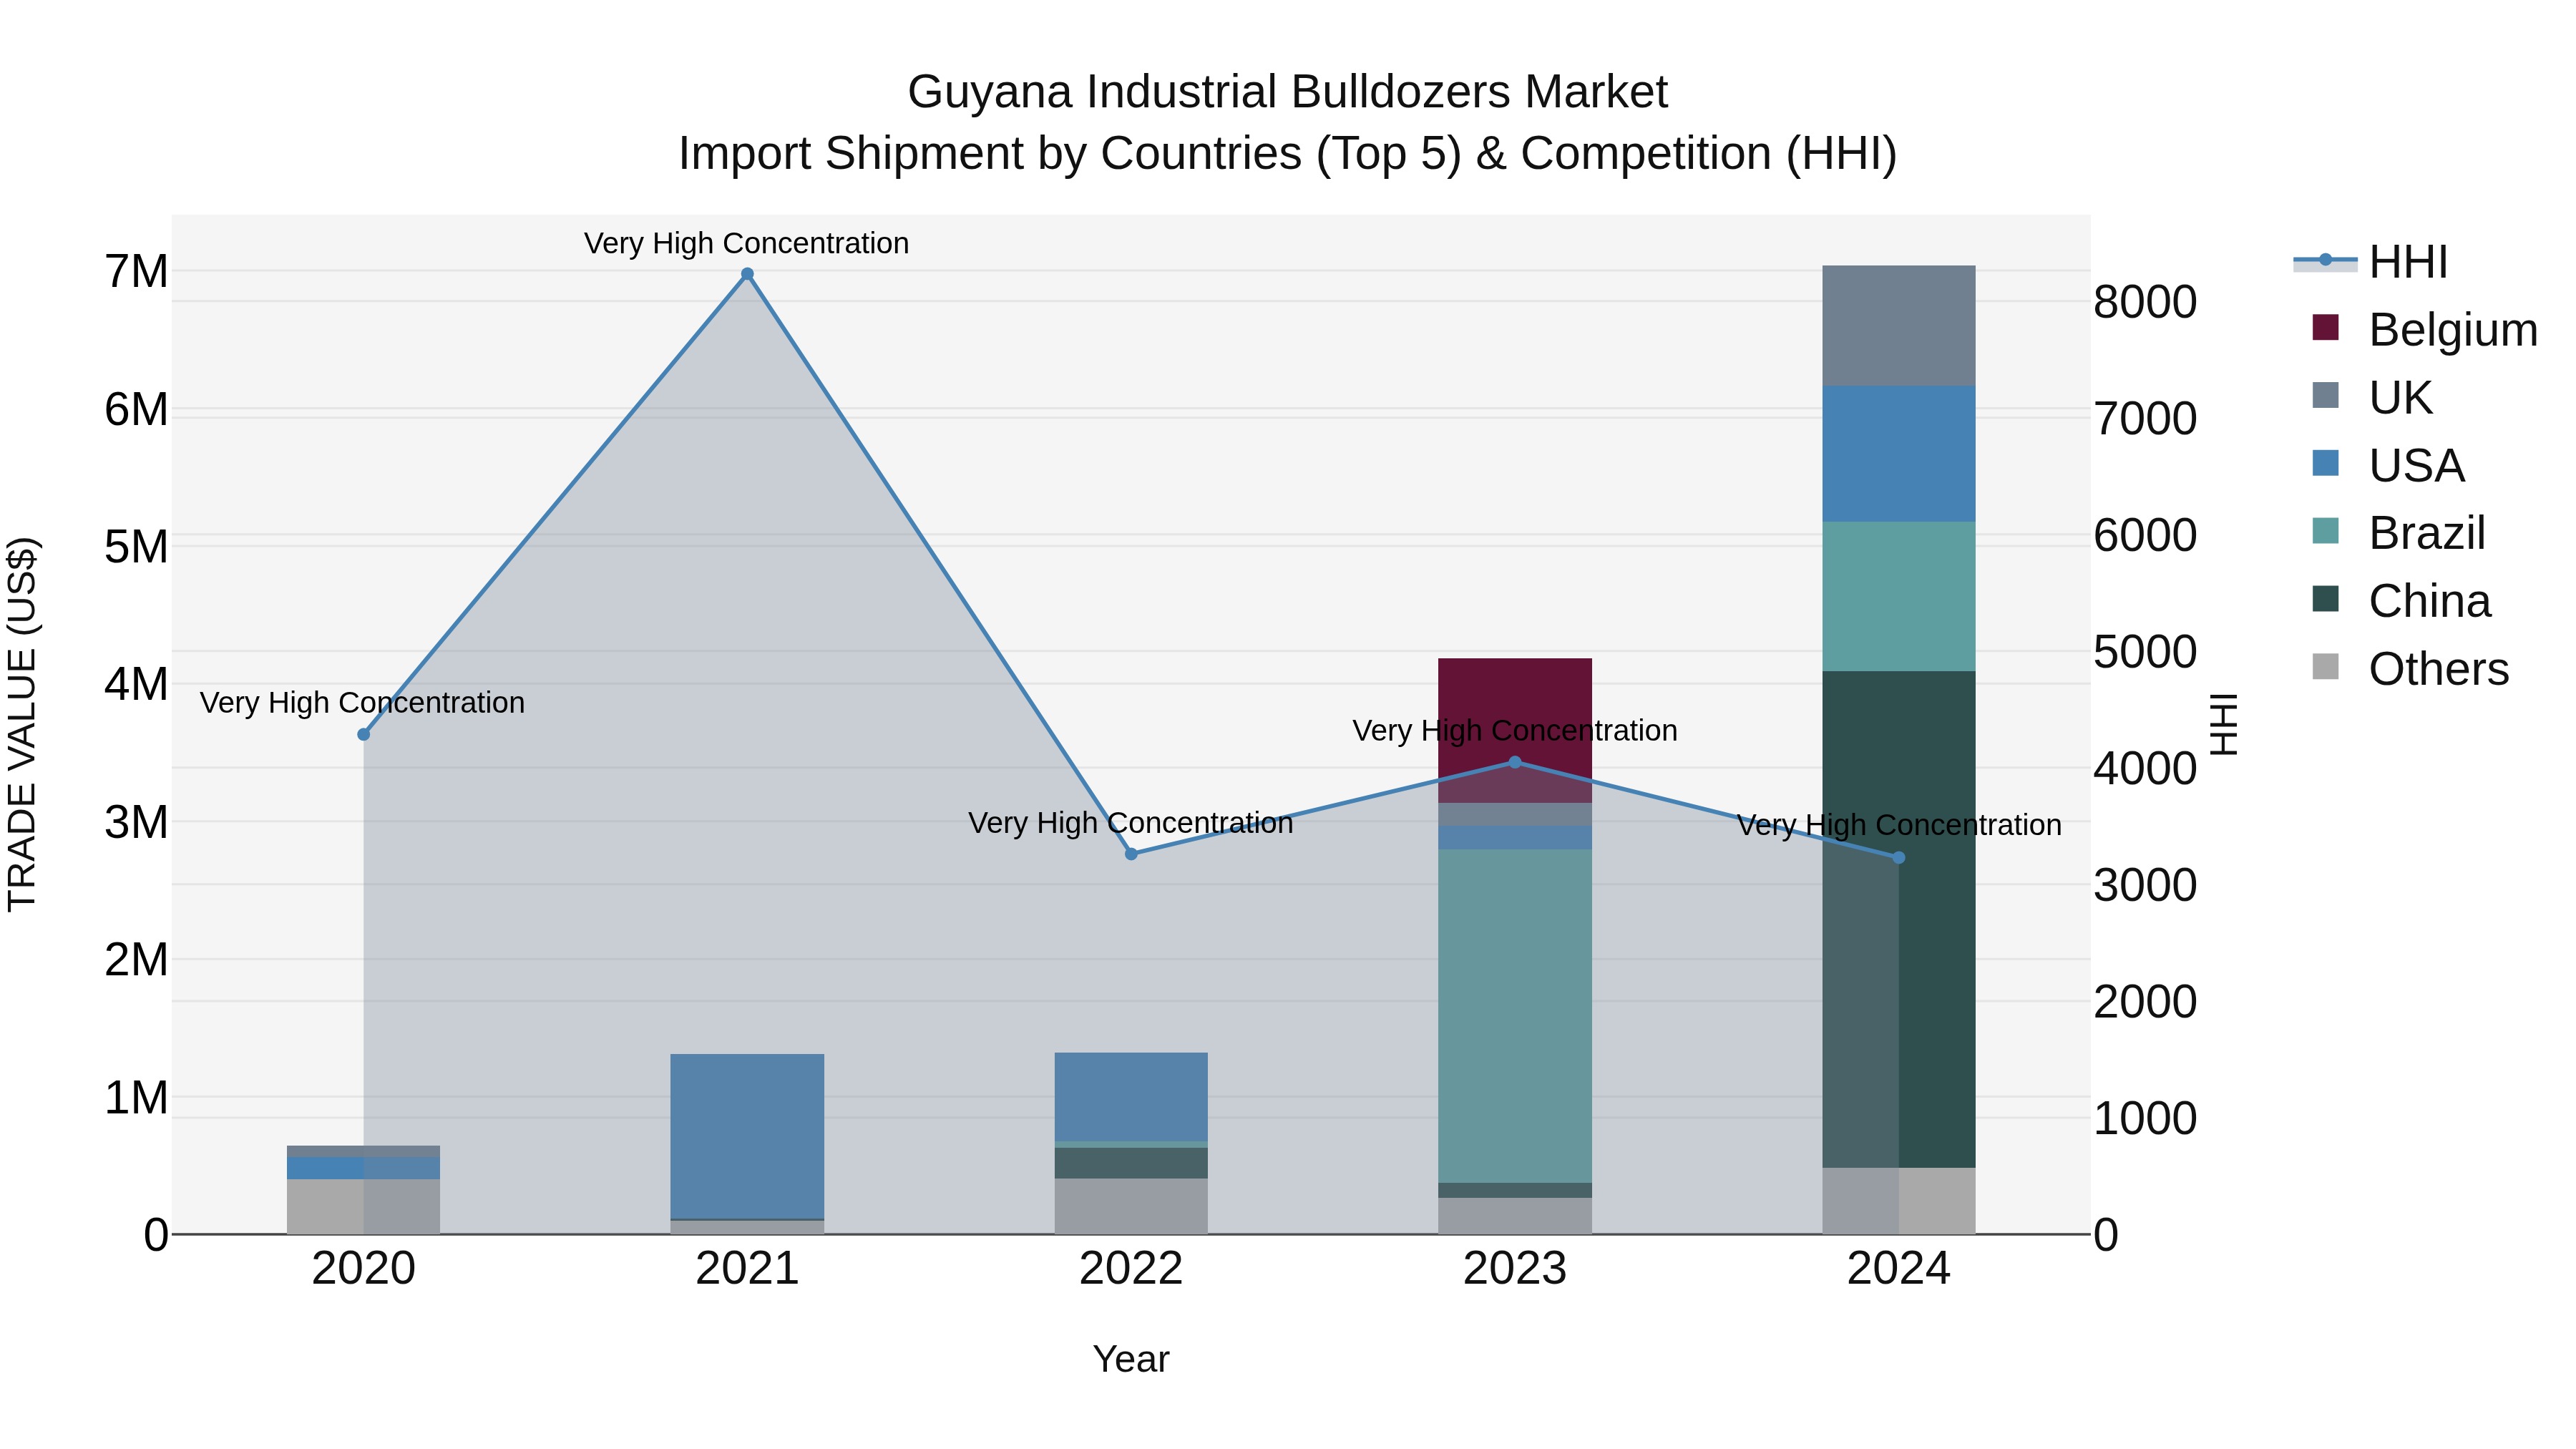This screenshot has height=1449, width=2576.
Task: Toggle the China legend entry
Action: pyautogui.click(x=2401, y=600)
